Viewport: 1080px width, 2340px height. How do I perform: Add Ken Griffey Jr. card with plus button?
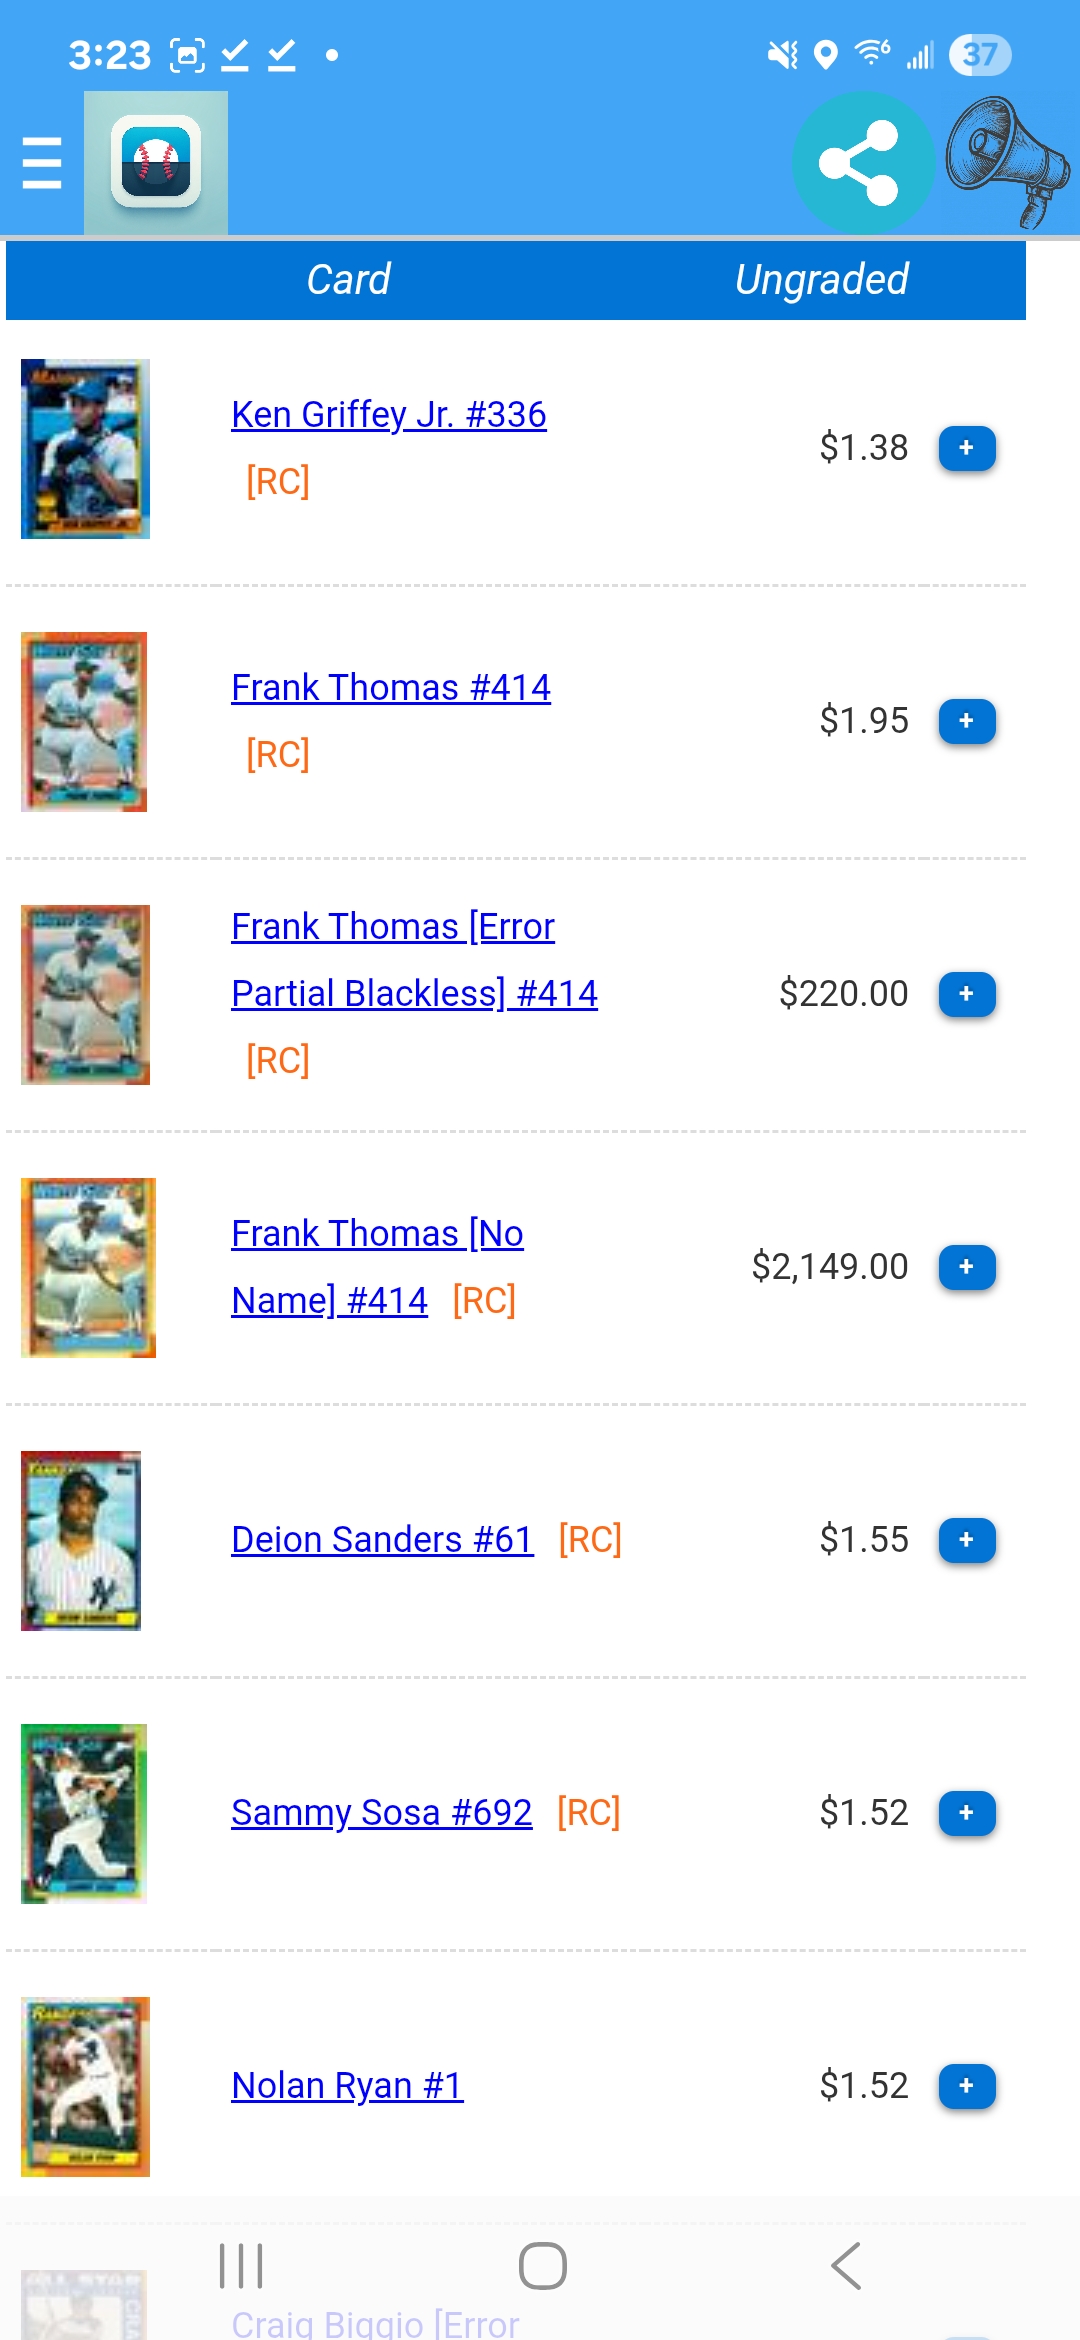tap(966, 448)
